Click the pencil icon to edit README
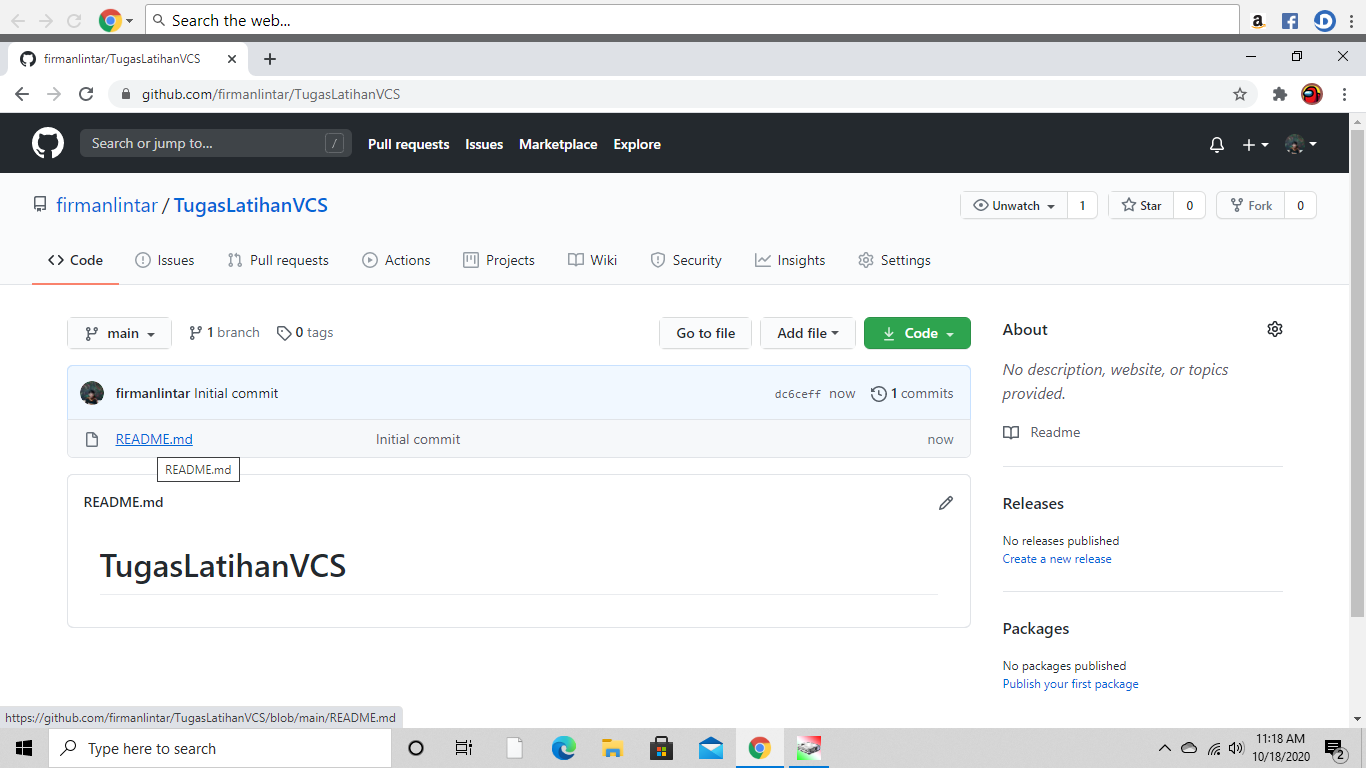Image resolution: width=1366 pixels, height=768 pixels. click(x=946, y=503)
